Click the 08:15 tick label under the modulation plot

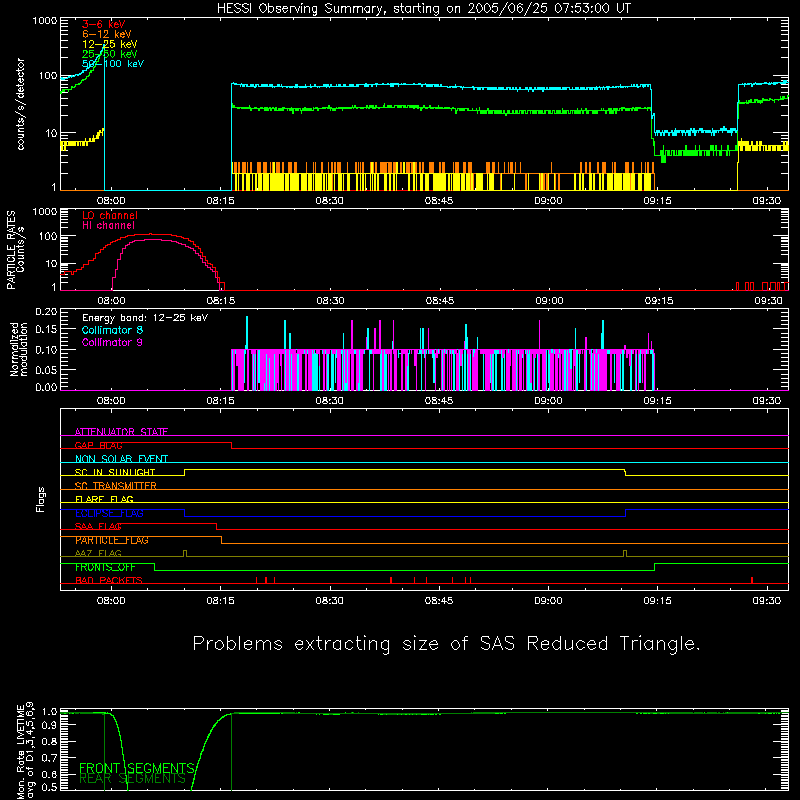[220, 401]
